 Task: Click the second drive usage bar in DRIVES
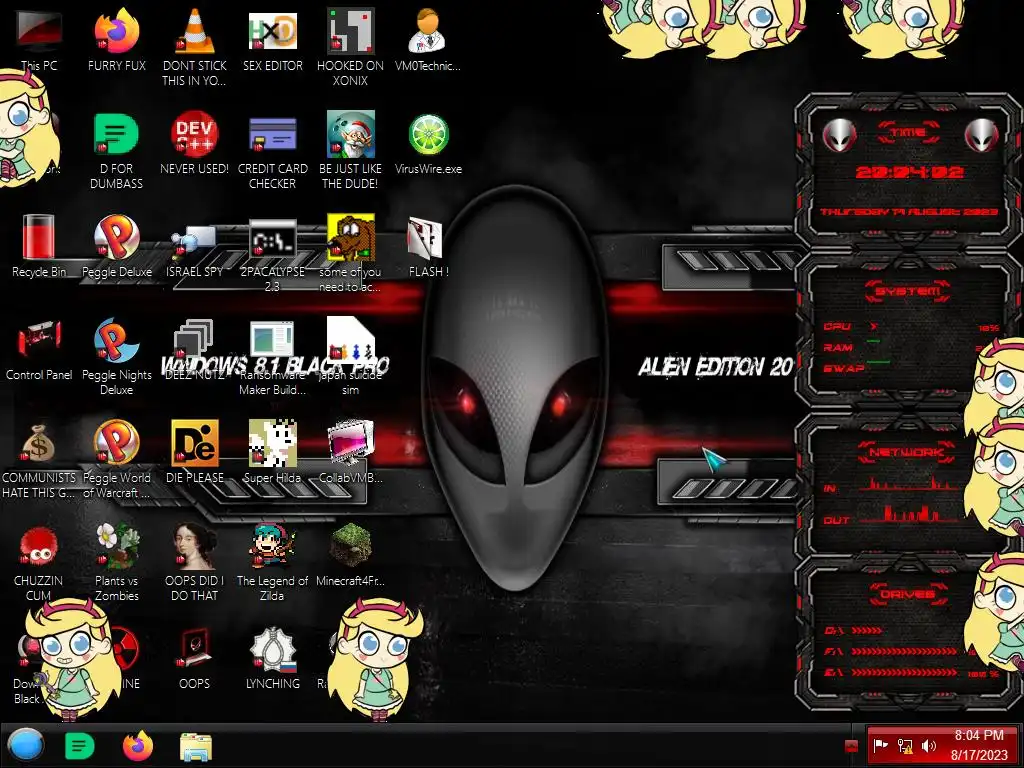904,651
